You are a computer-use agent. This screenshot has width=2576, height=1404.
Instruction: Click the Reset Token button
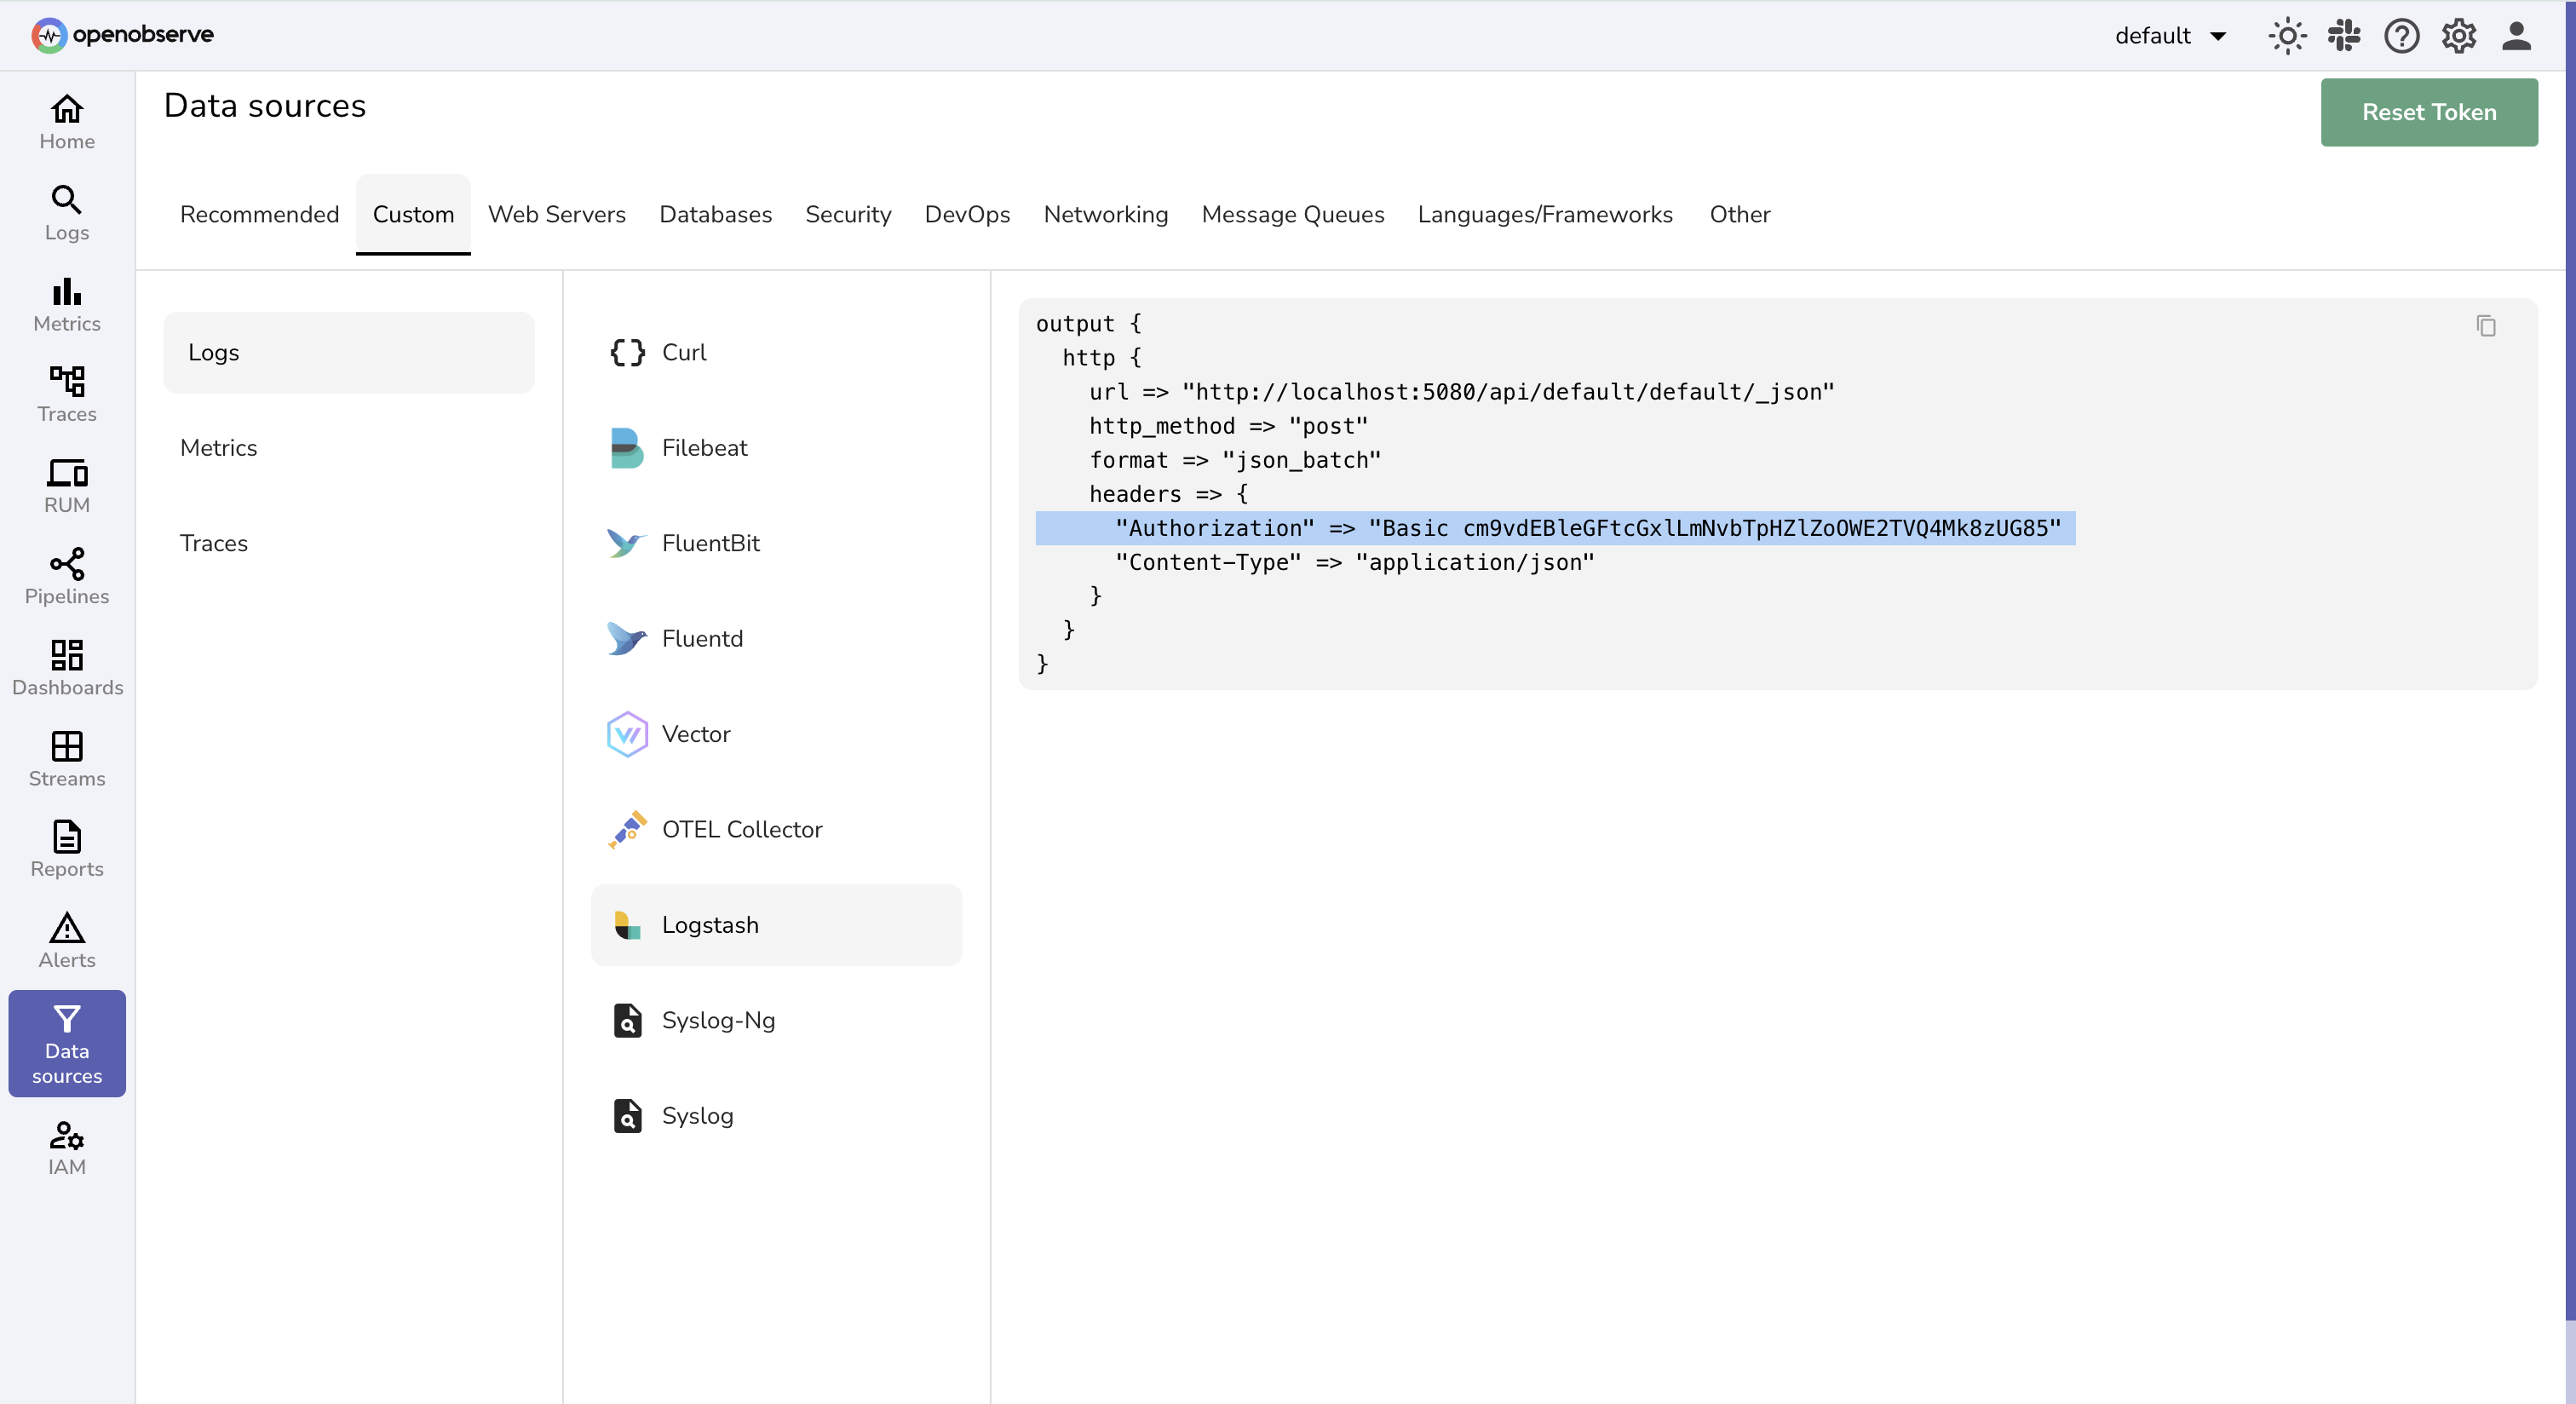2429,112
